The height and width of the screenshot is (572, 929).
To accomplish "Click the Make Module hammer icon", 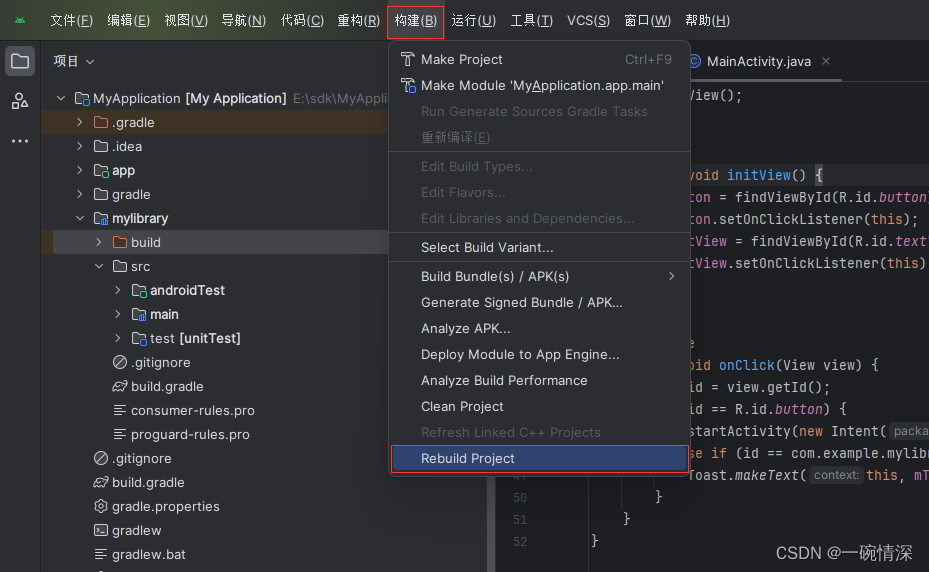I will [x=408, y=85].
